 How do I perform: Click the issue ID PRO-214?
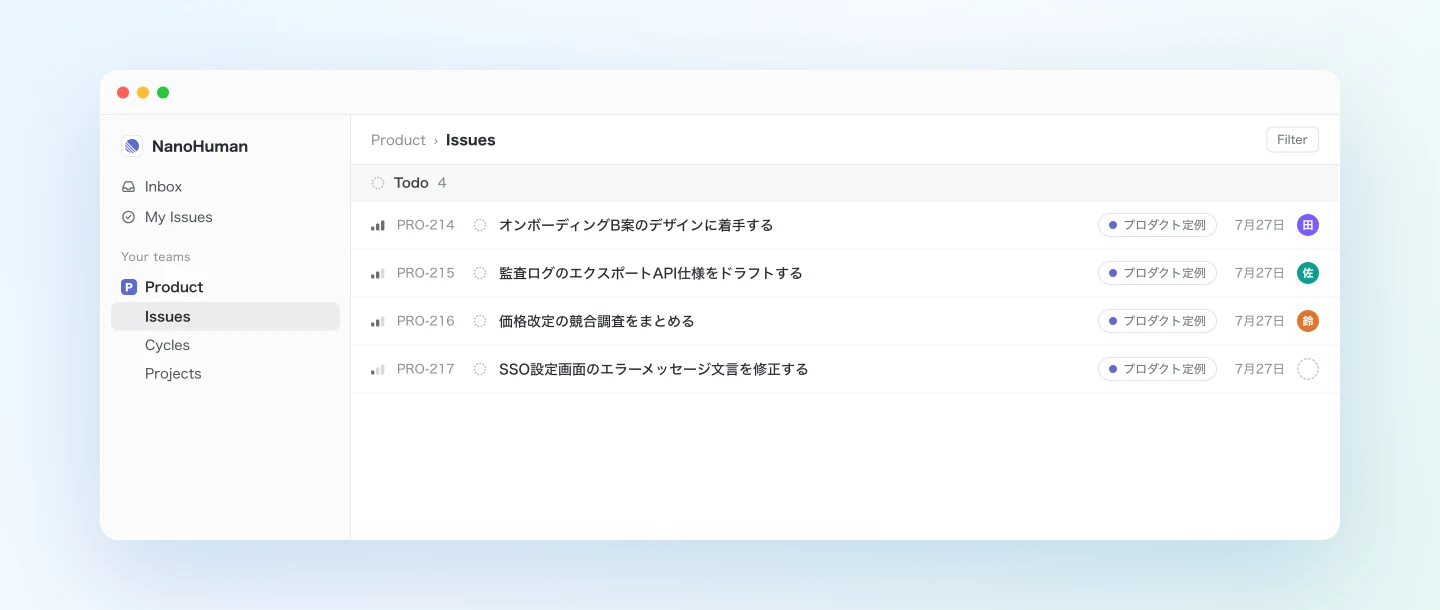pyautogui.click(x=426, y=225)
